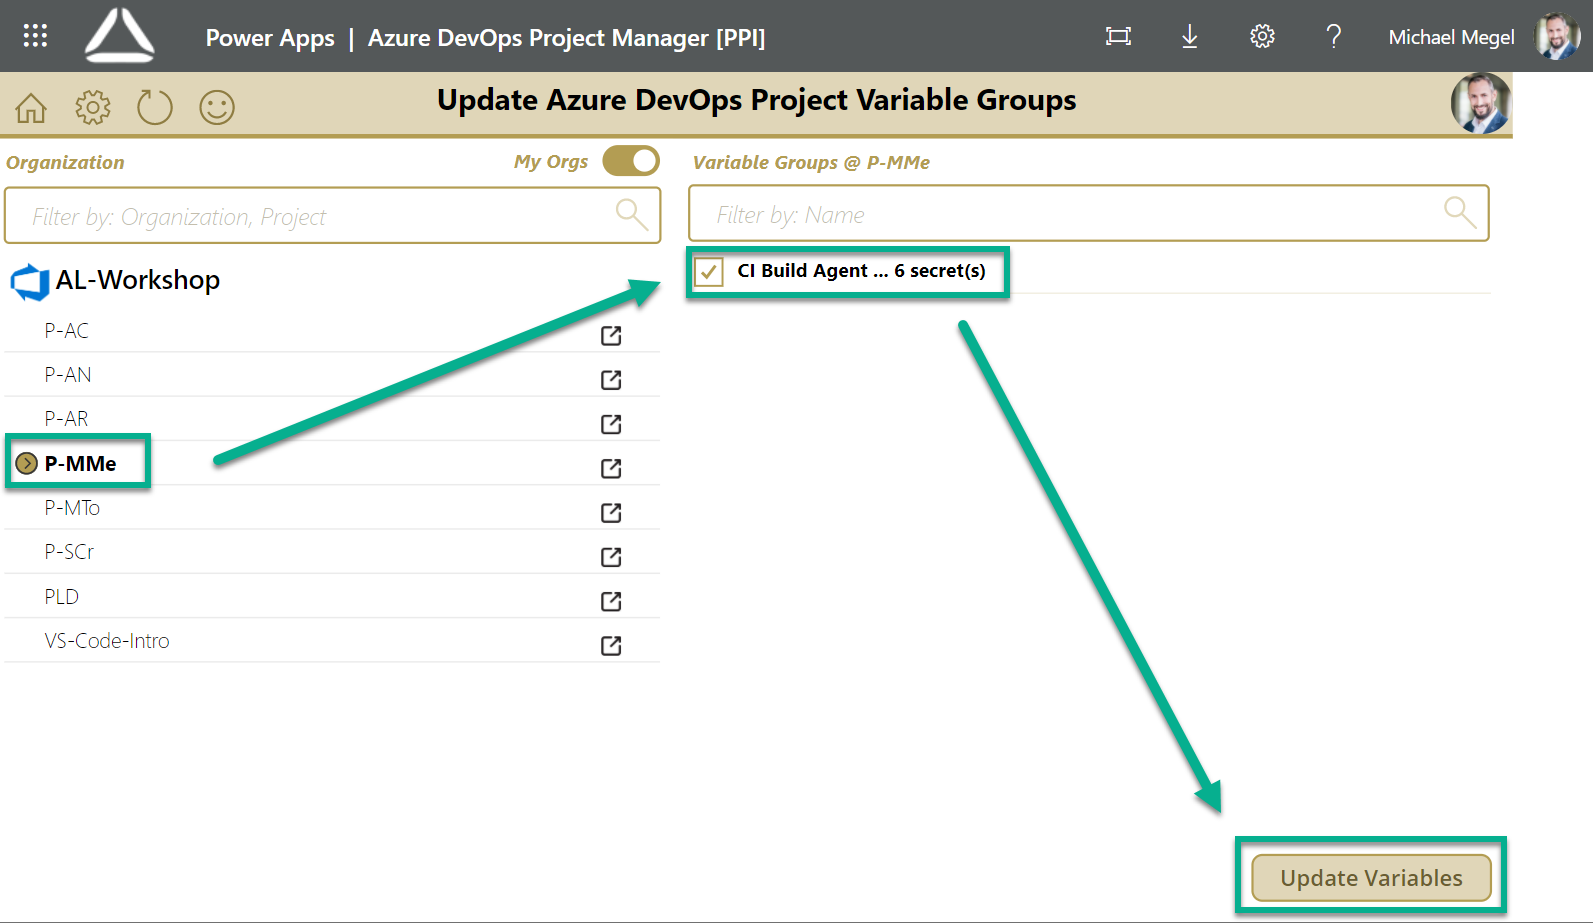Screen dimensions: 1593x923
Task: Toggle the My Orgs switch
Action: point(631,161)
